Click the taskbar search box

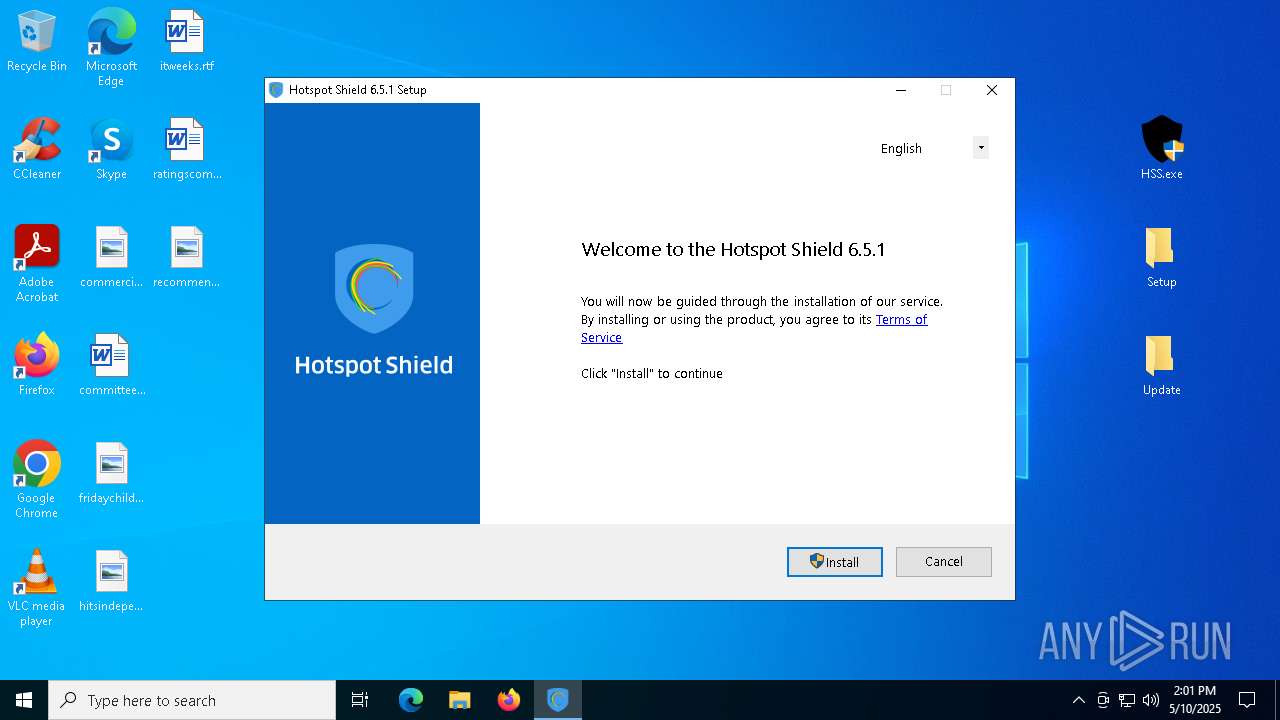[192, 700]
